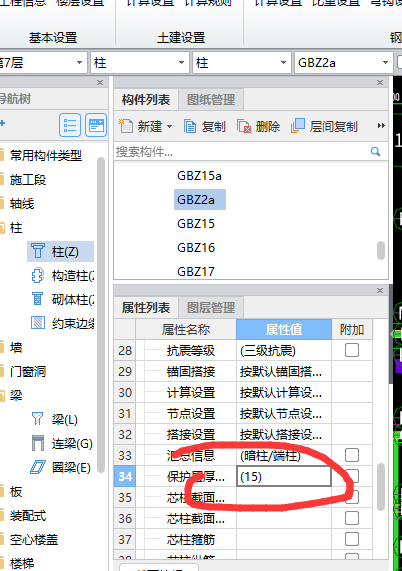Viewport: 402px width, 571px height.
Task: Switch to 构件列表 tab
Action: pos(146,99)
